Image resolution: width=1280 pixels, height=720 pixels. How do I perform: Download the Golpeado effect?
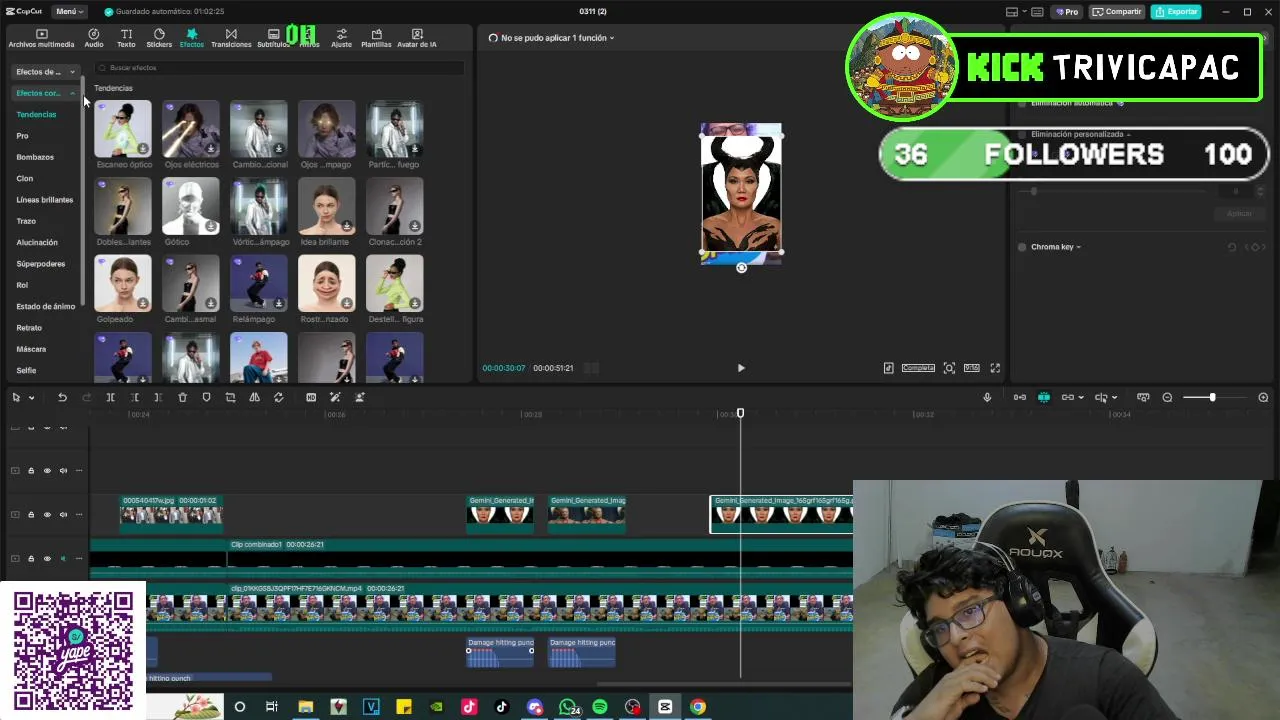[x=143, y=303]
